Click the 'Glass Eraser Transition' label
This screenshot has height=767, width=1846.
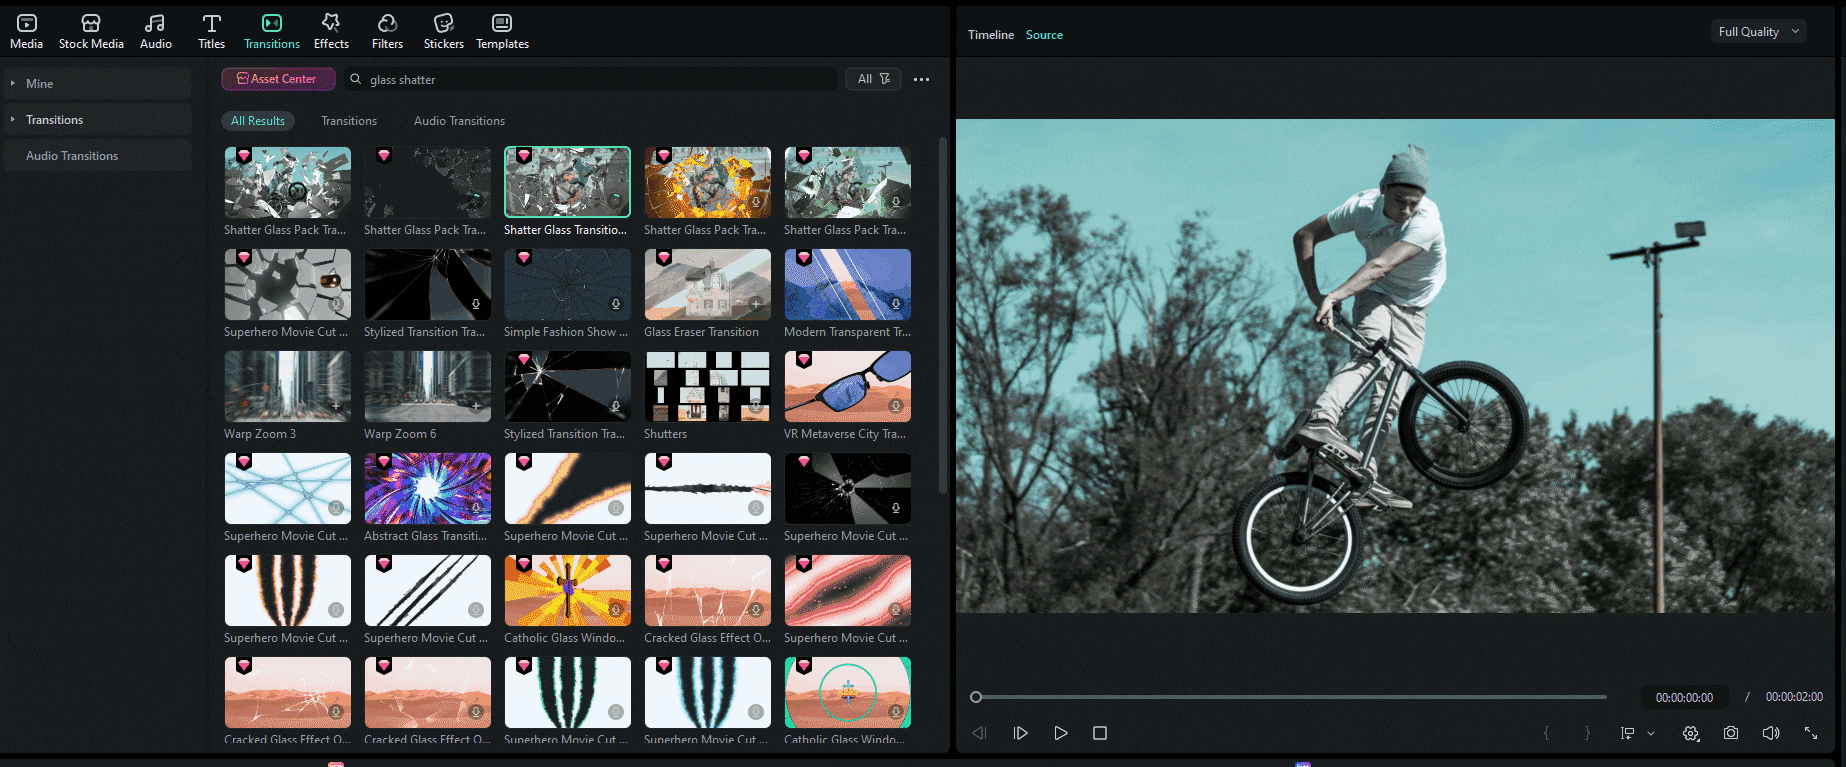pos(701,332)
